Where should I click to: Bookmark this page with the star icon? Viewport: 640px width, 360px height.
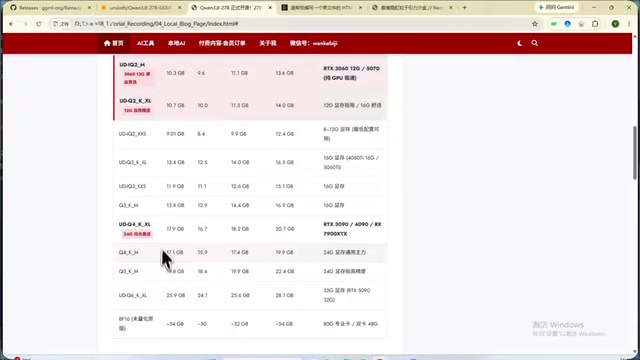pos(535,24)
